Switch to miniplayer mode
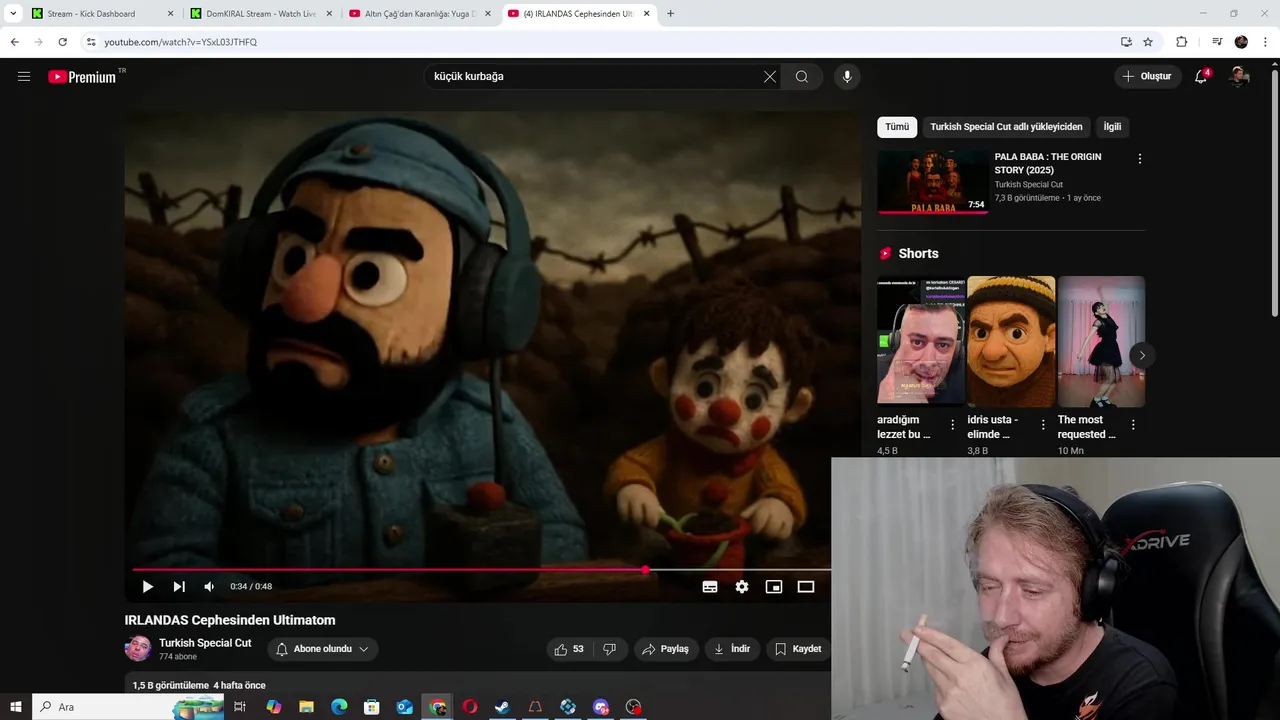 pos(774,587)
